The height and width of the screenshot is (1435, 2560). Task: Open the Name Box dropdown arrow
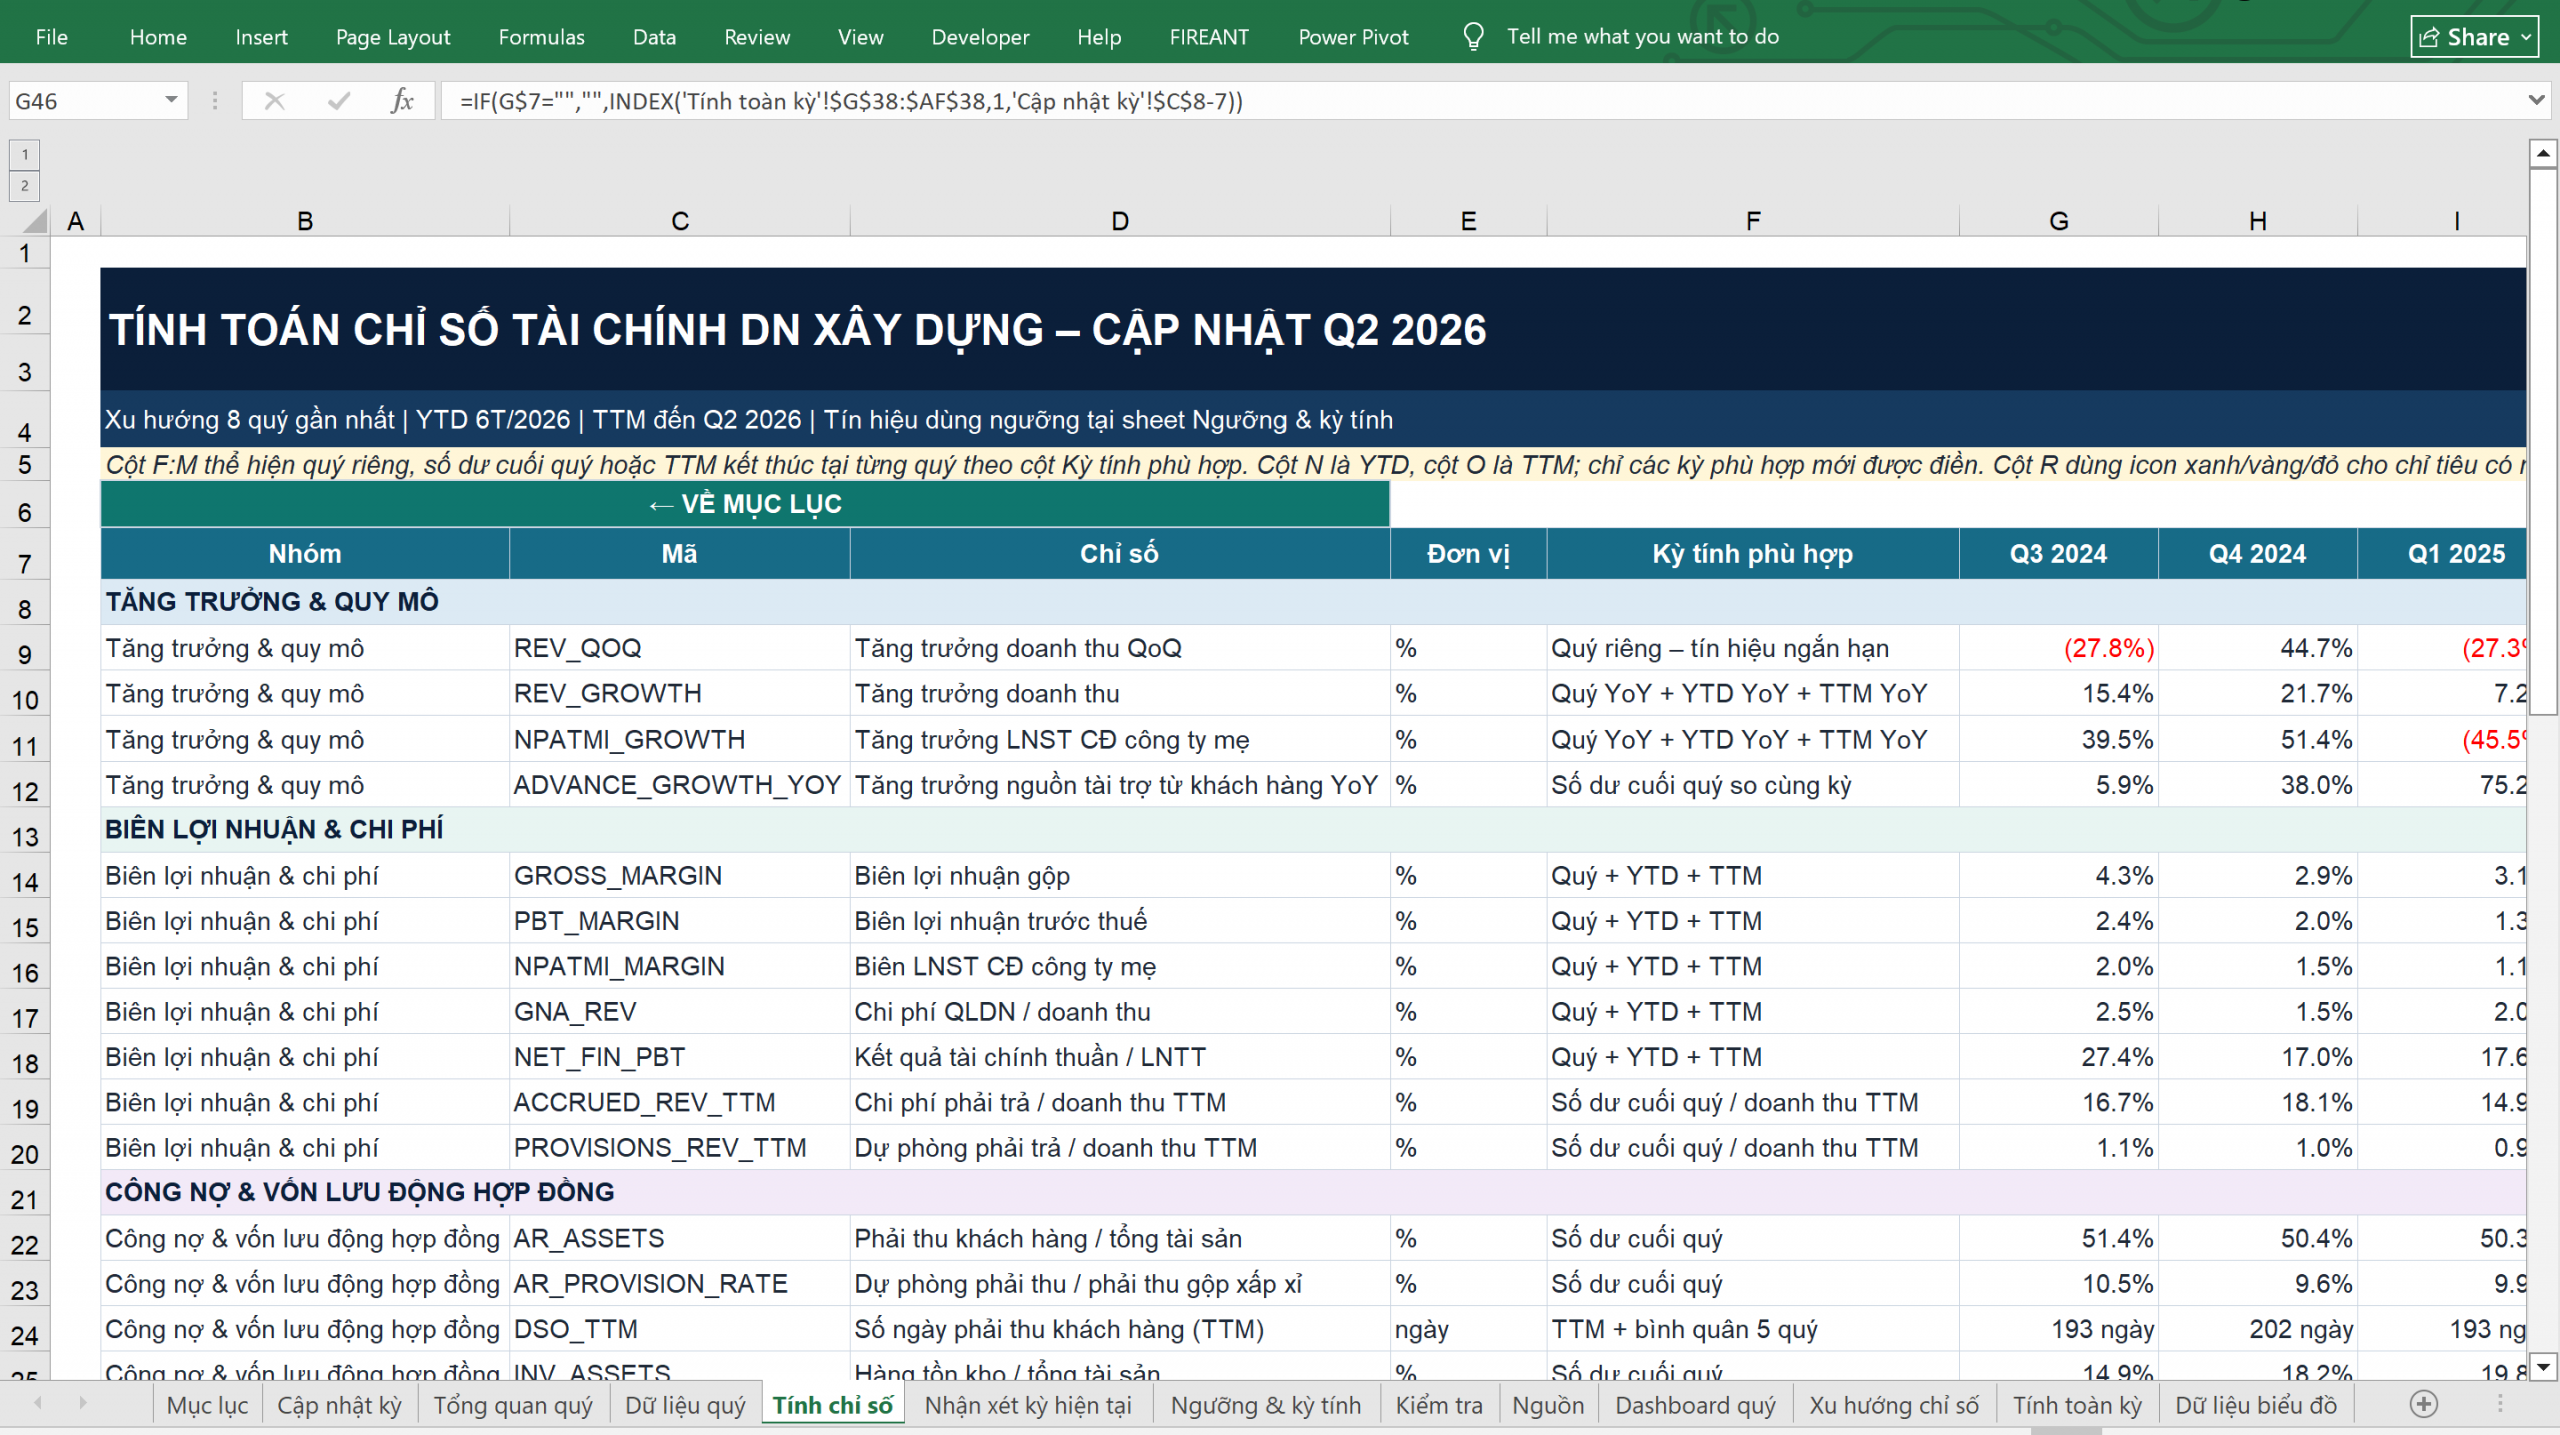(x=171, y=101)
